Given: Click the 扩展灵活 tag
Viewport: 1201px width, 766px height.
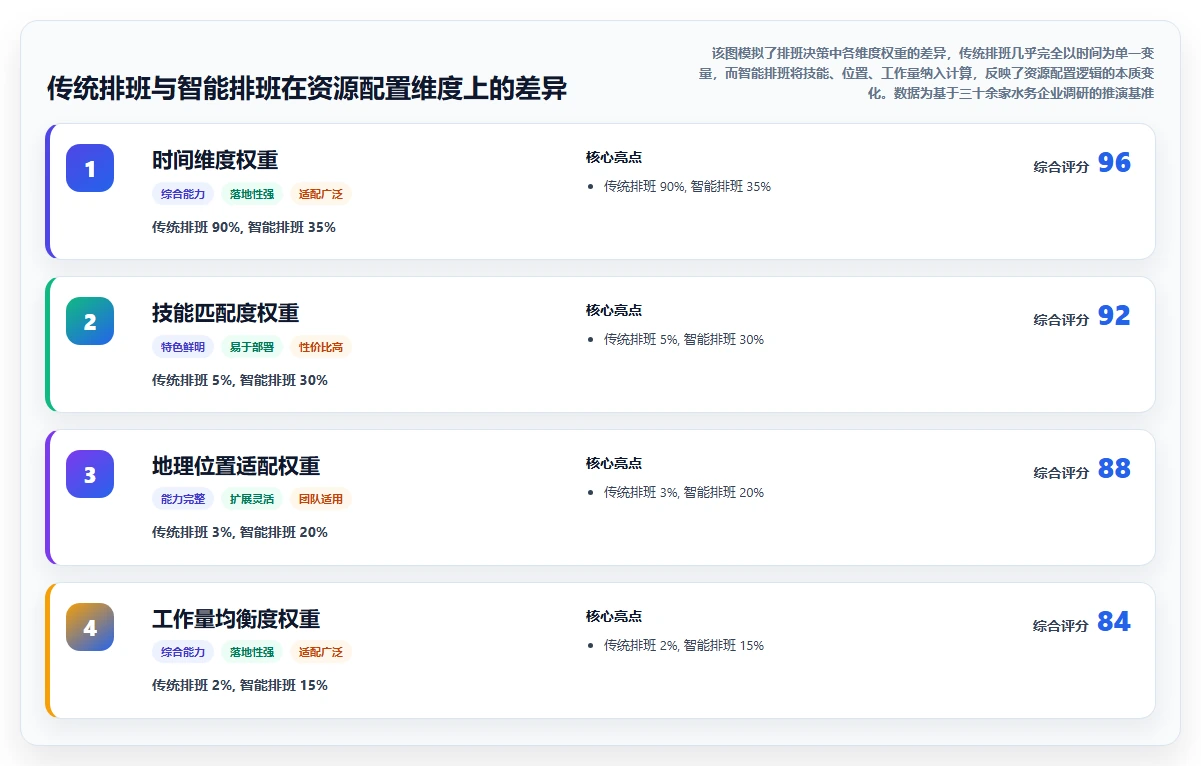Looking at the screenshot, I should tap(252, 499).
